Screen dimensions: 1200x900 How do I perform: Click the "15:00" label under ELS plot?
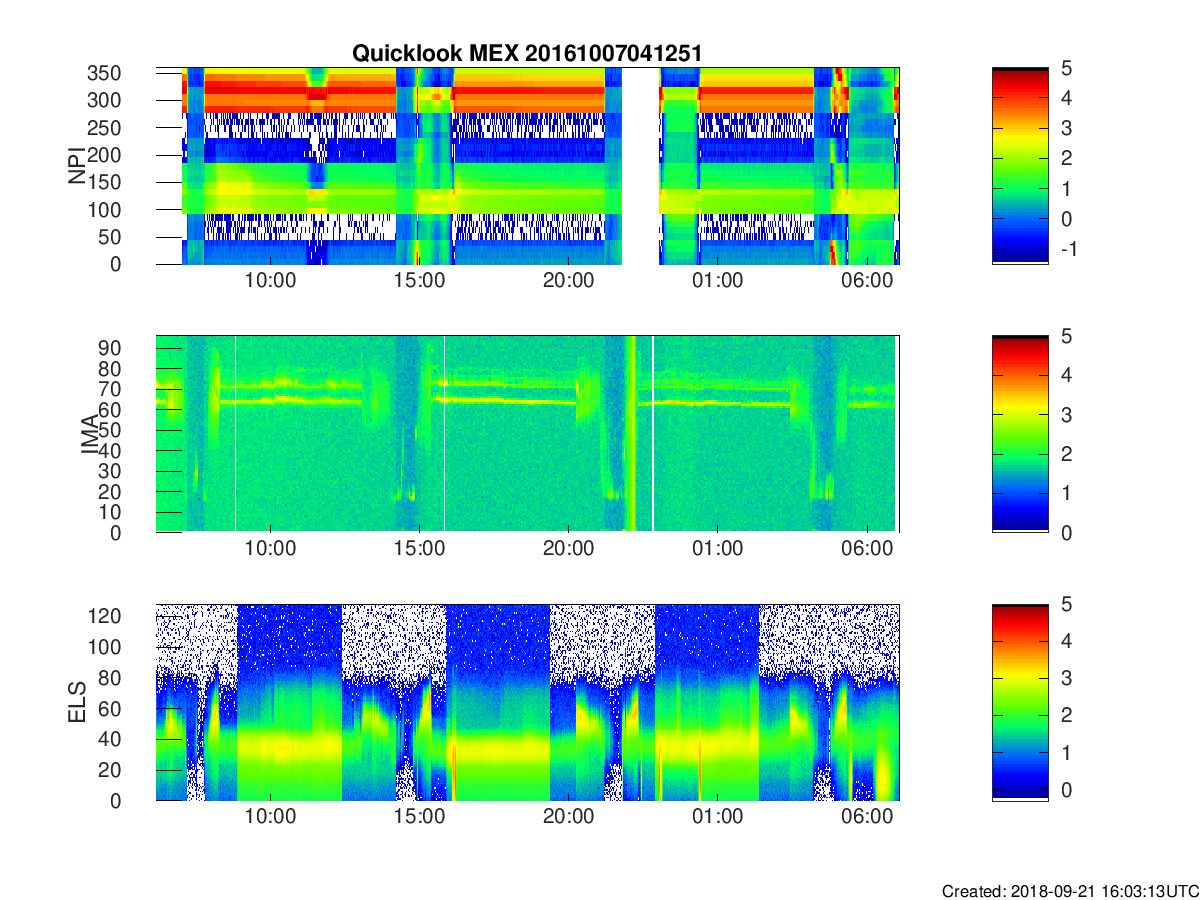tap(419, 817)
